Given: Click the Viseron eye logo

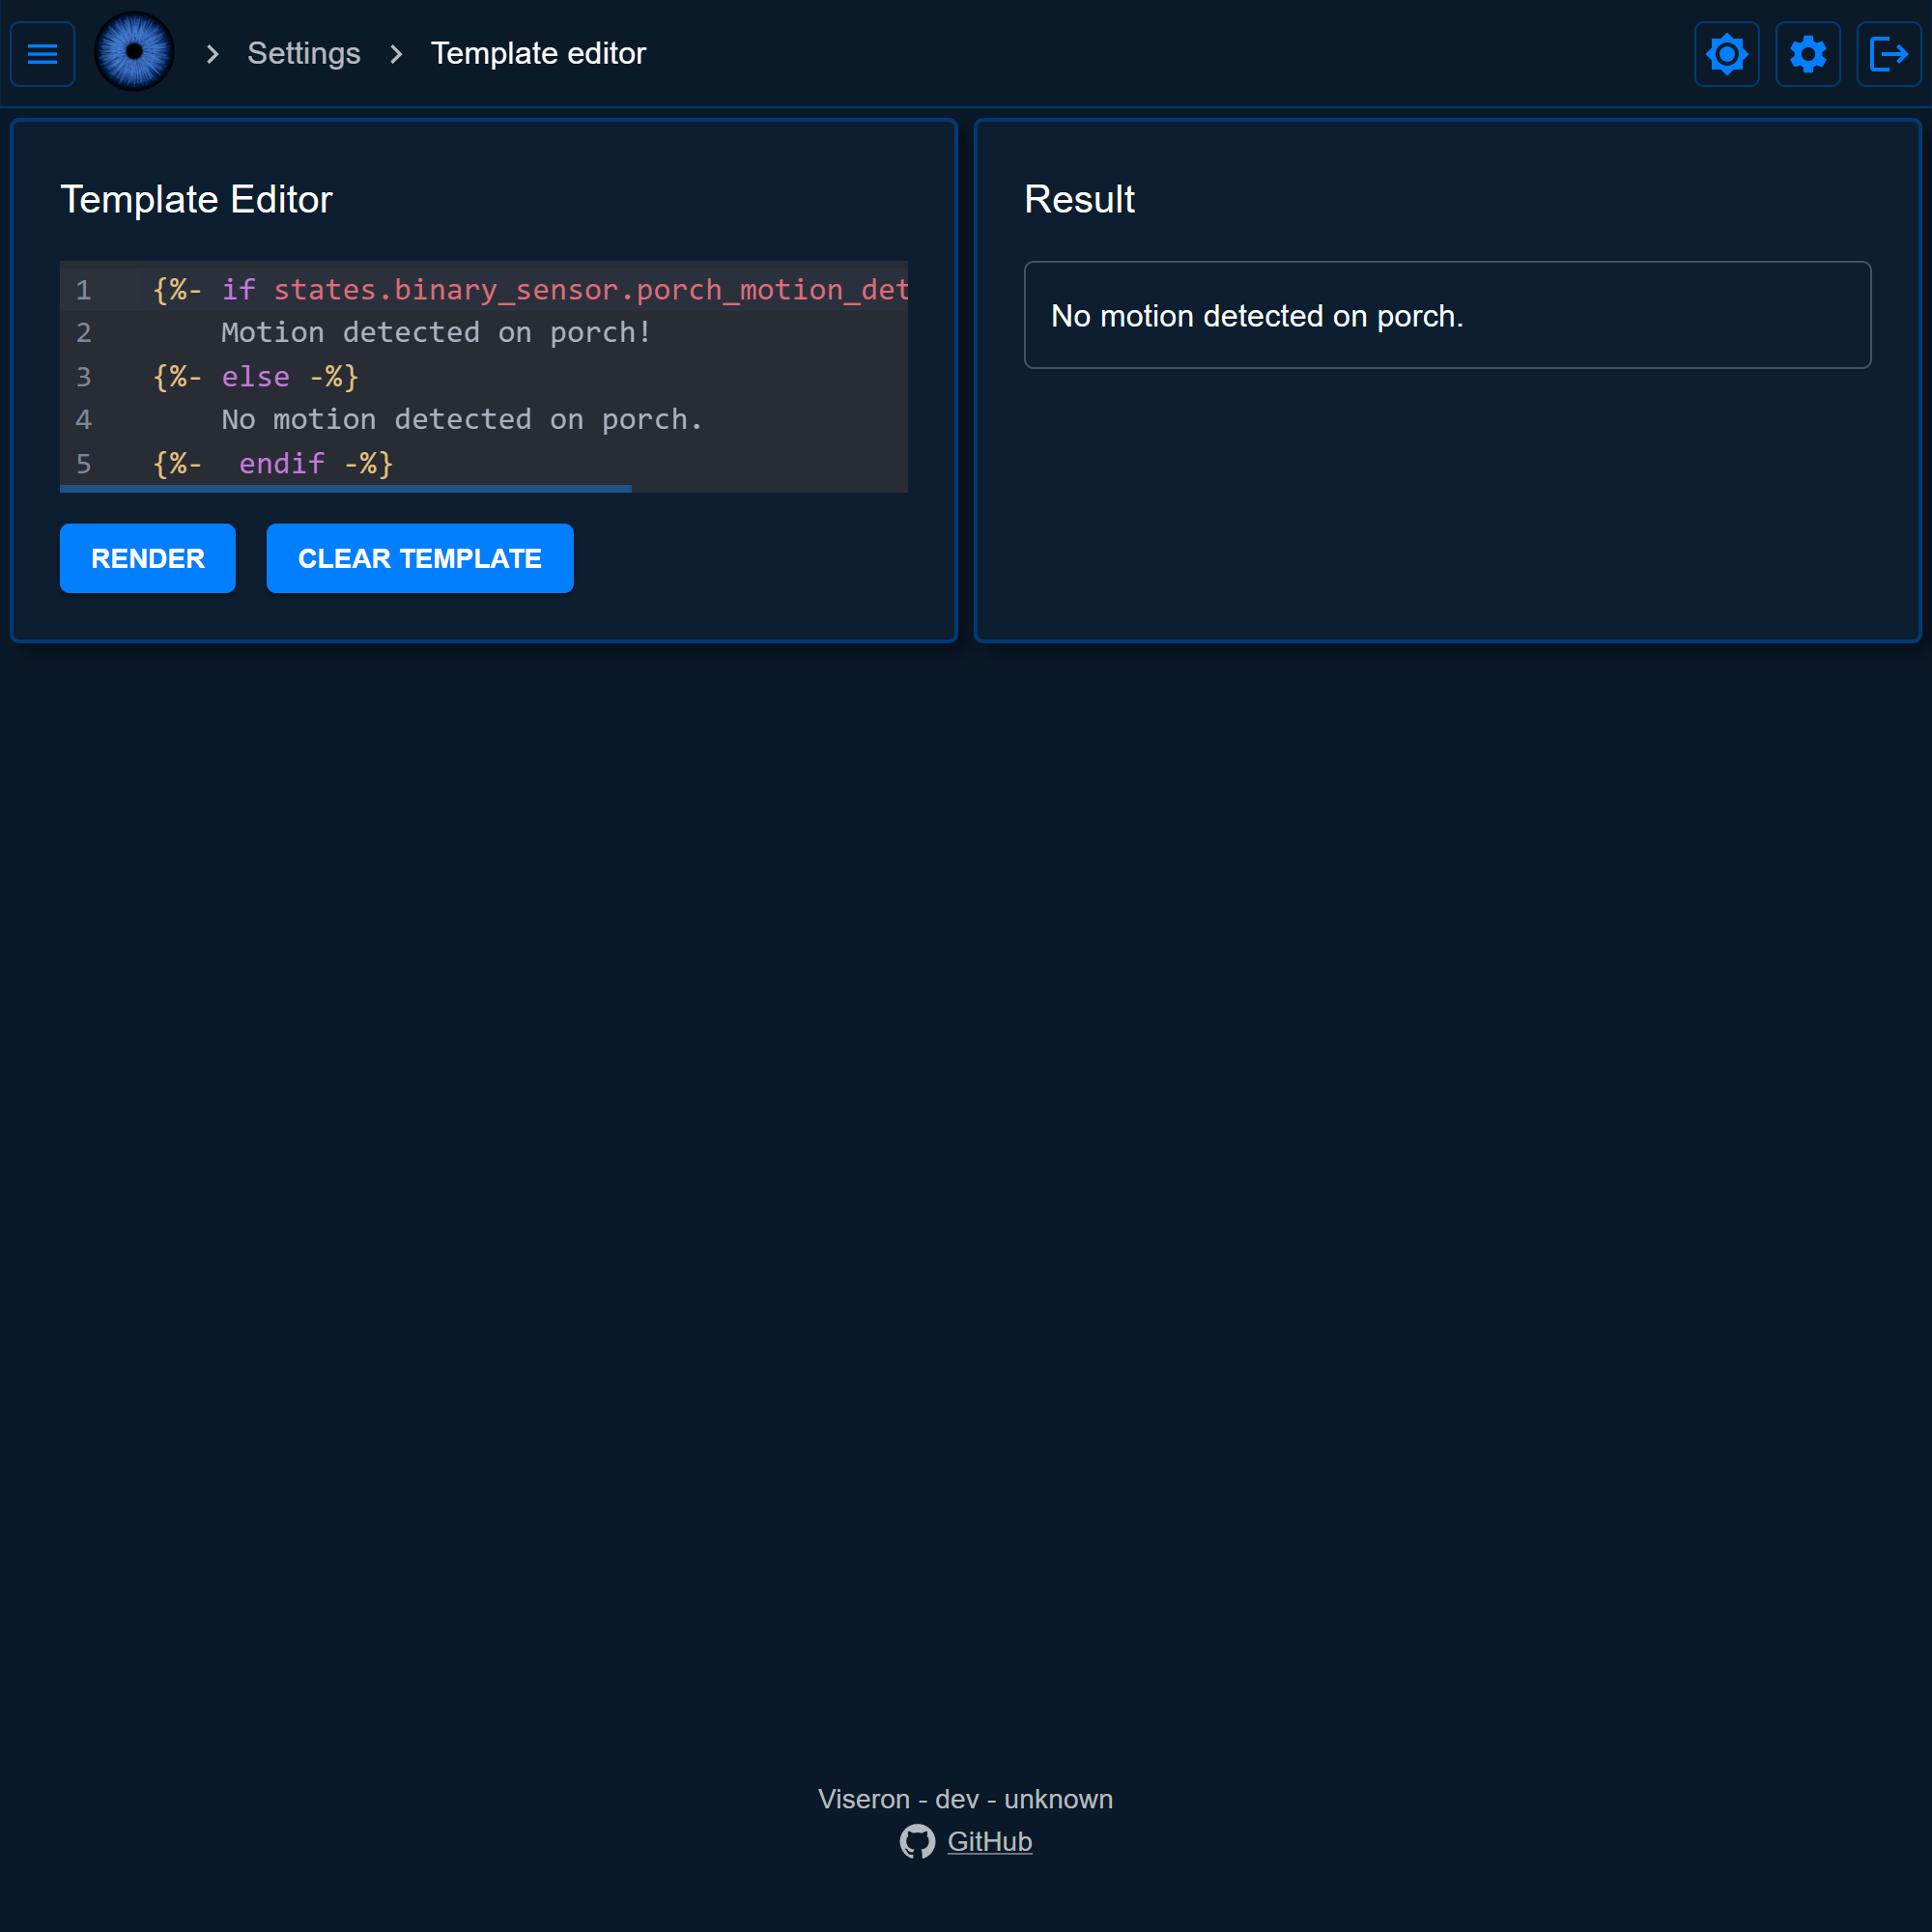Looking at the screenshot, I should 134,52.
